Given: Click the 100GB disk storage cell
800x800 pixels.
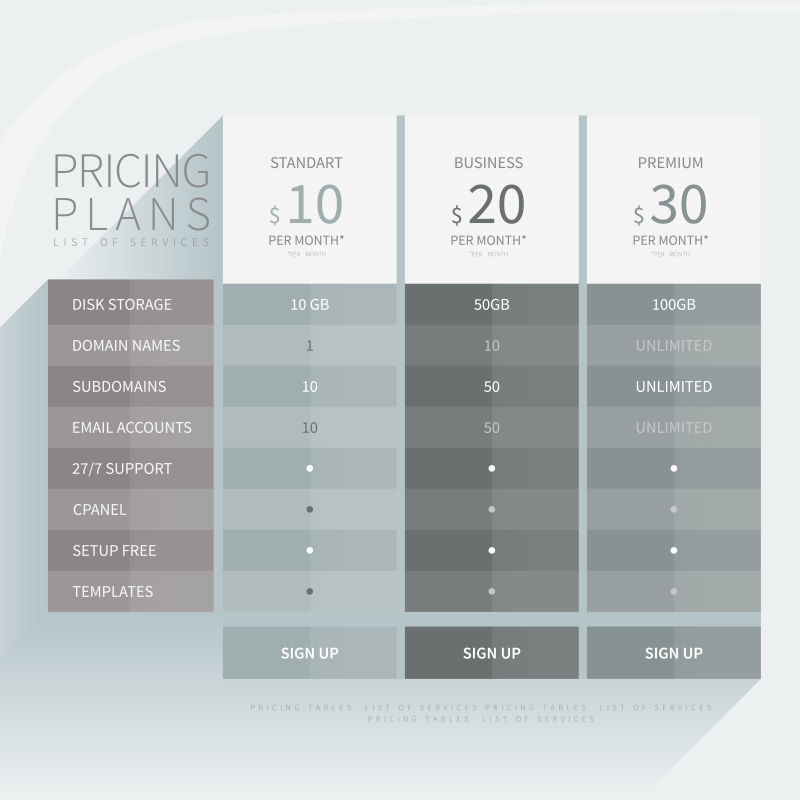Looking at the screenshot, I should point(674,304).
